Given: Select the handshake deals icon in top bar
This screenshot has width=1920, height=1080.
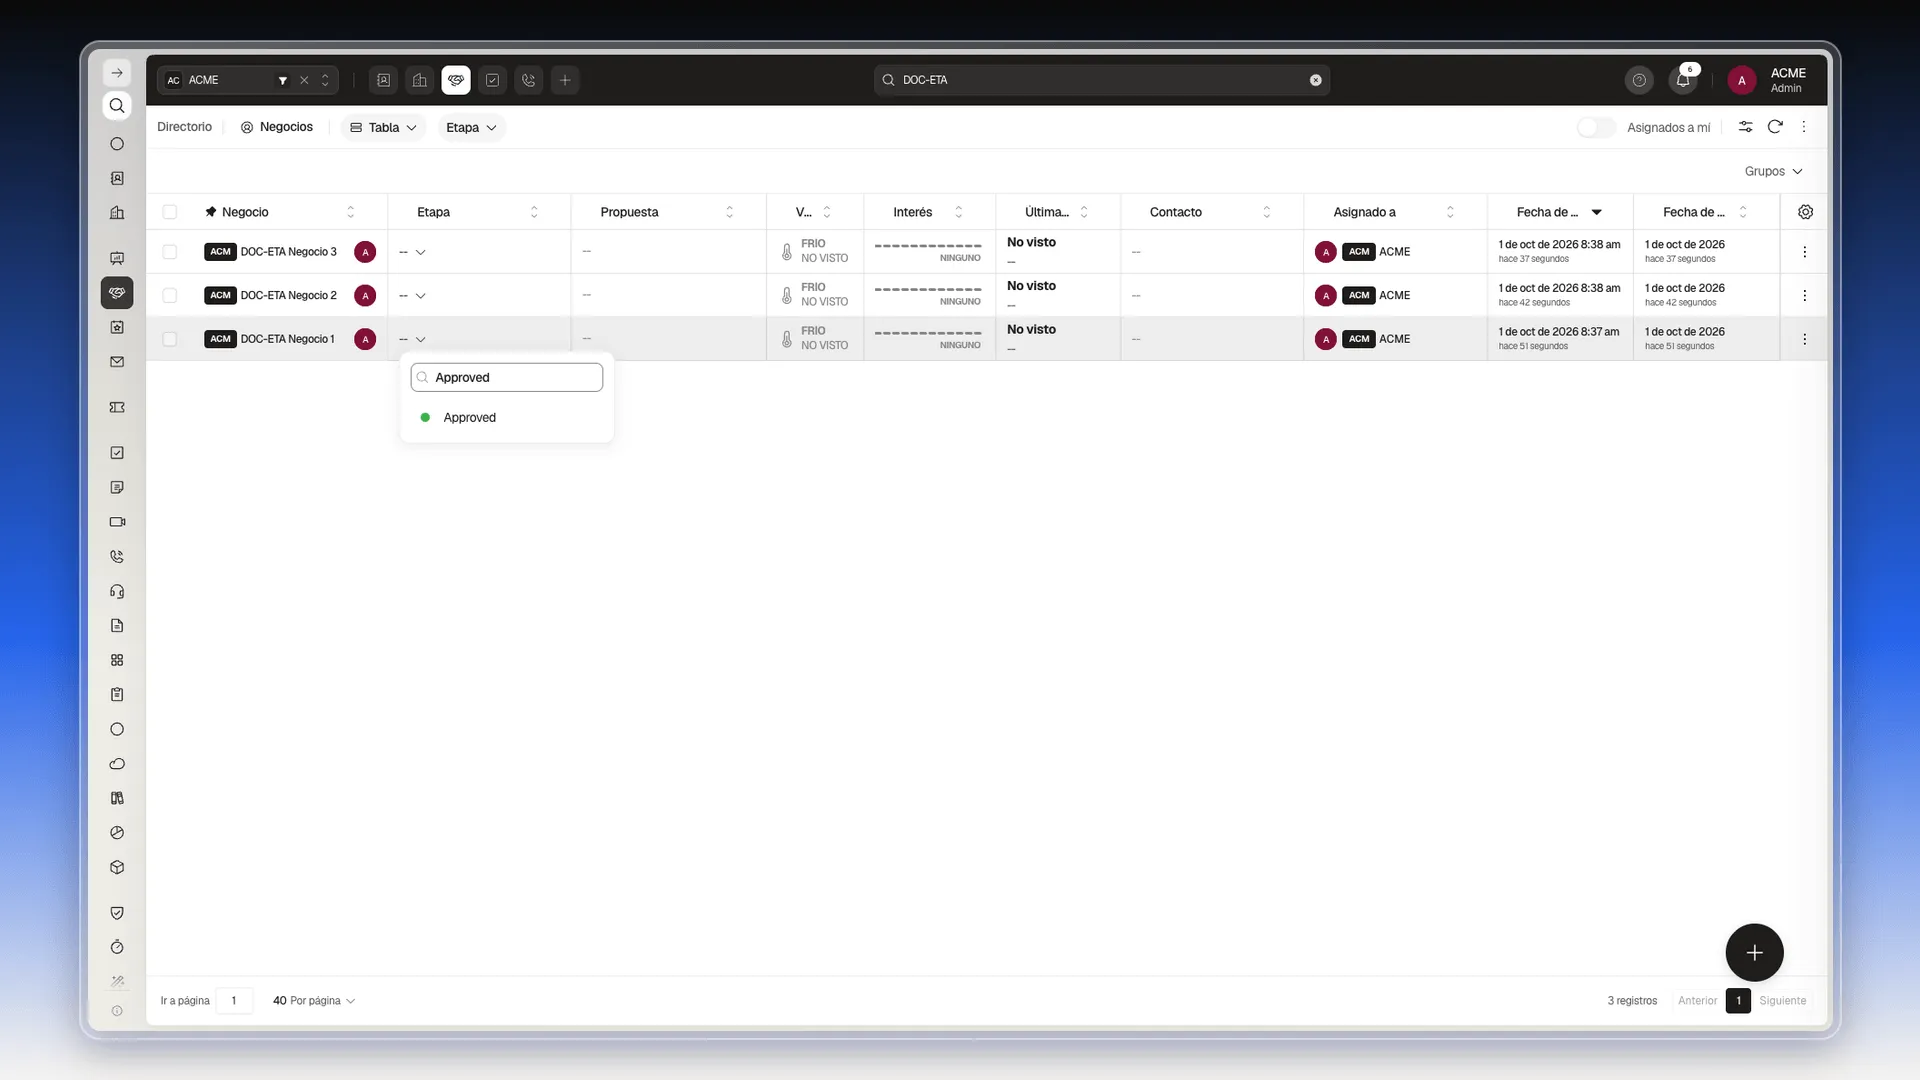Looking at the screenshot, I should coord(456,80).
